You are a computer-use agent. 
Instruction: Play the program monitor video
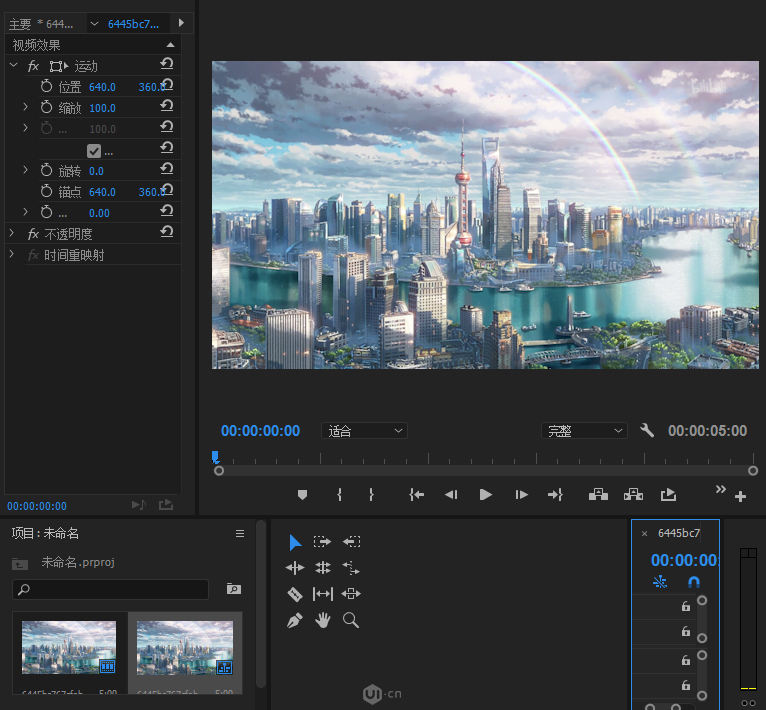pyautogui.click(x=485, y=495)
